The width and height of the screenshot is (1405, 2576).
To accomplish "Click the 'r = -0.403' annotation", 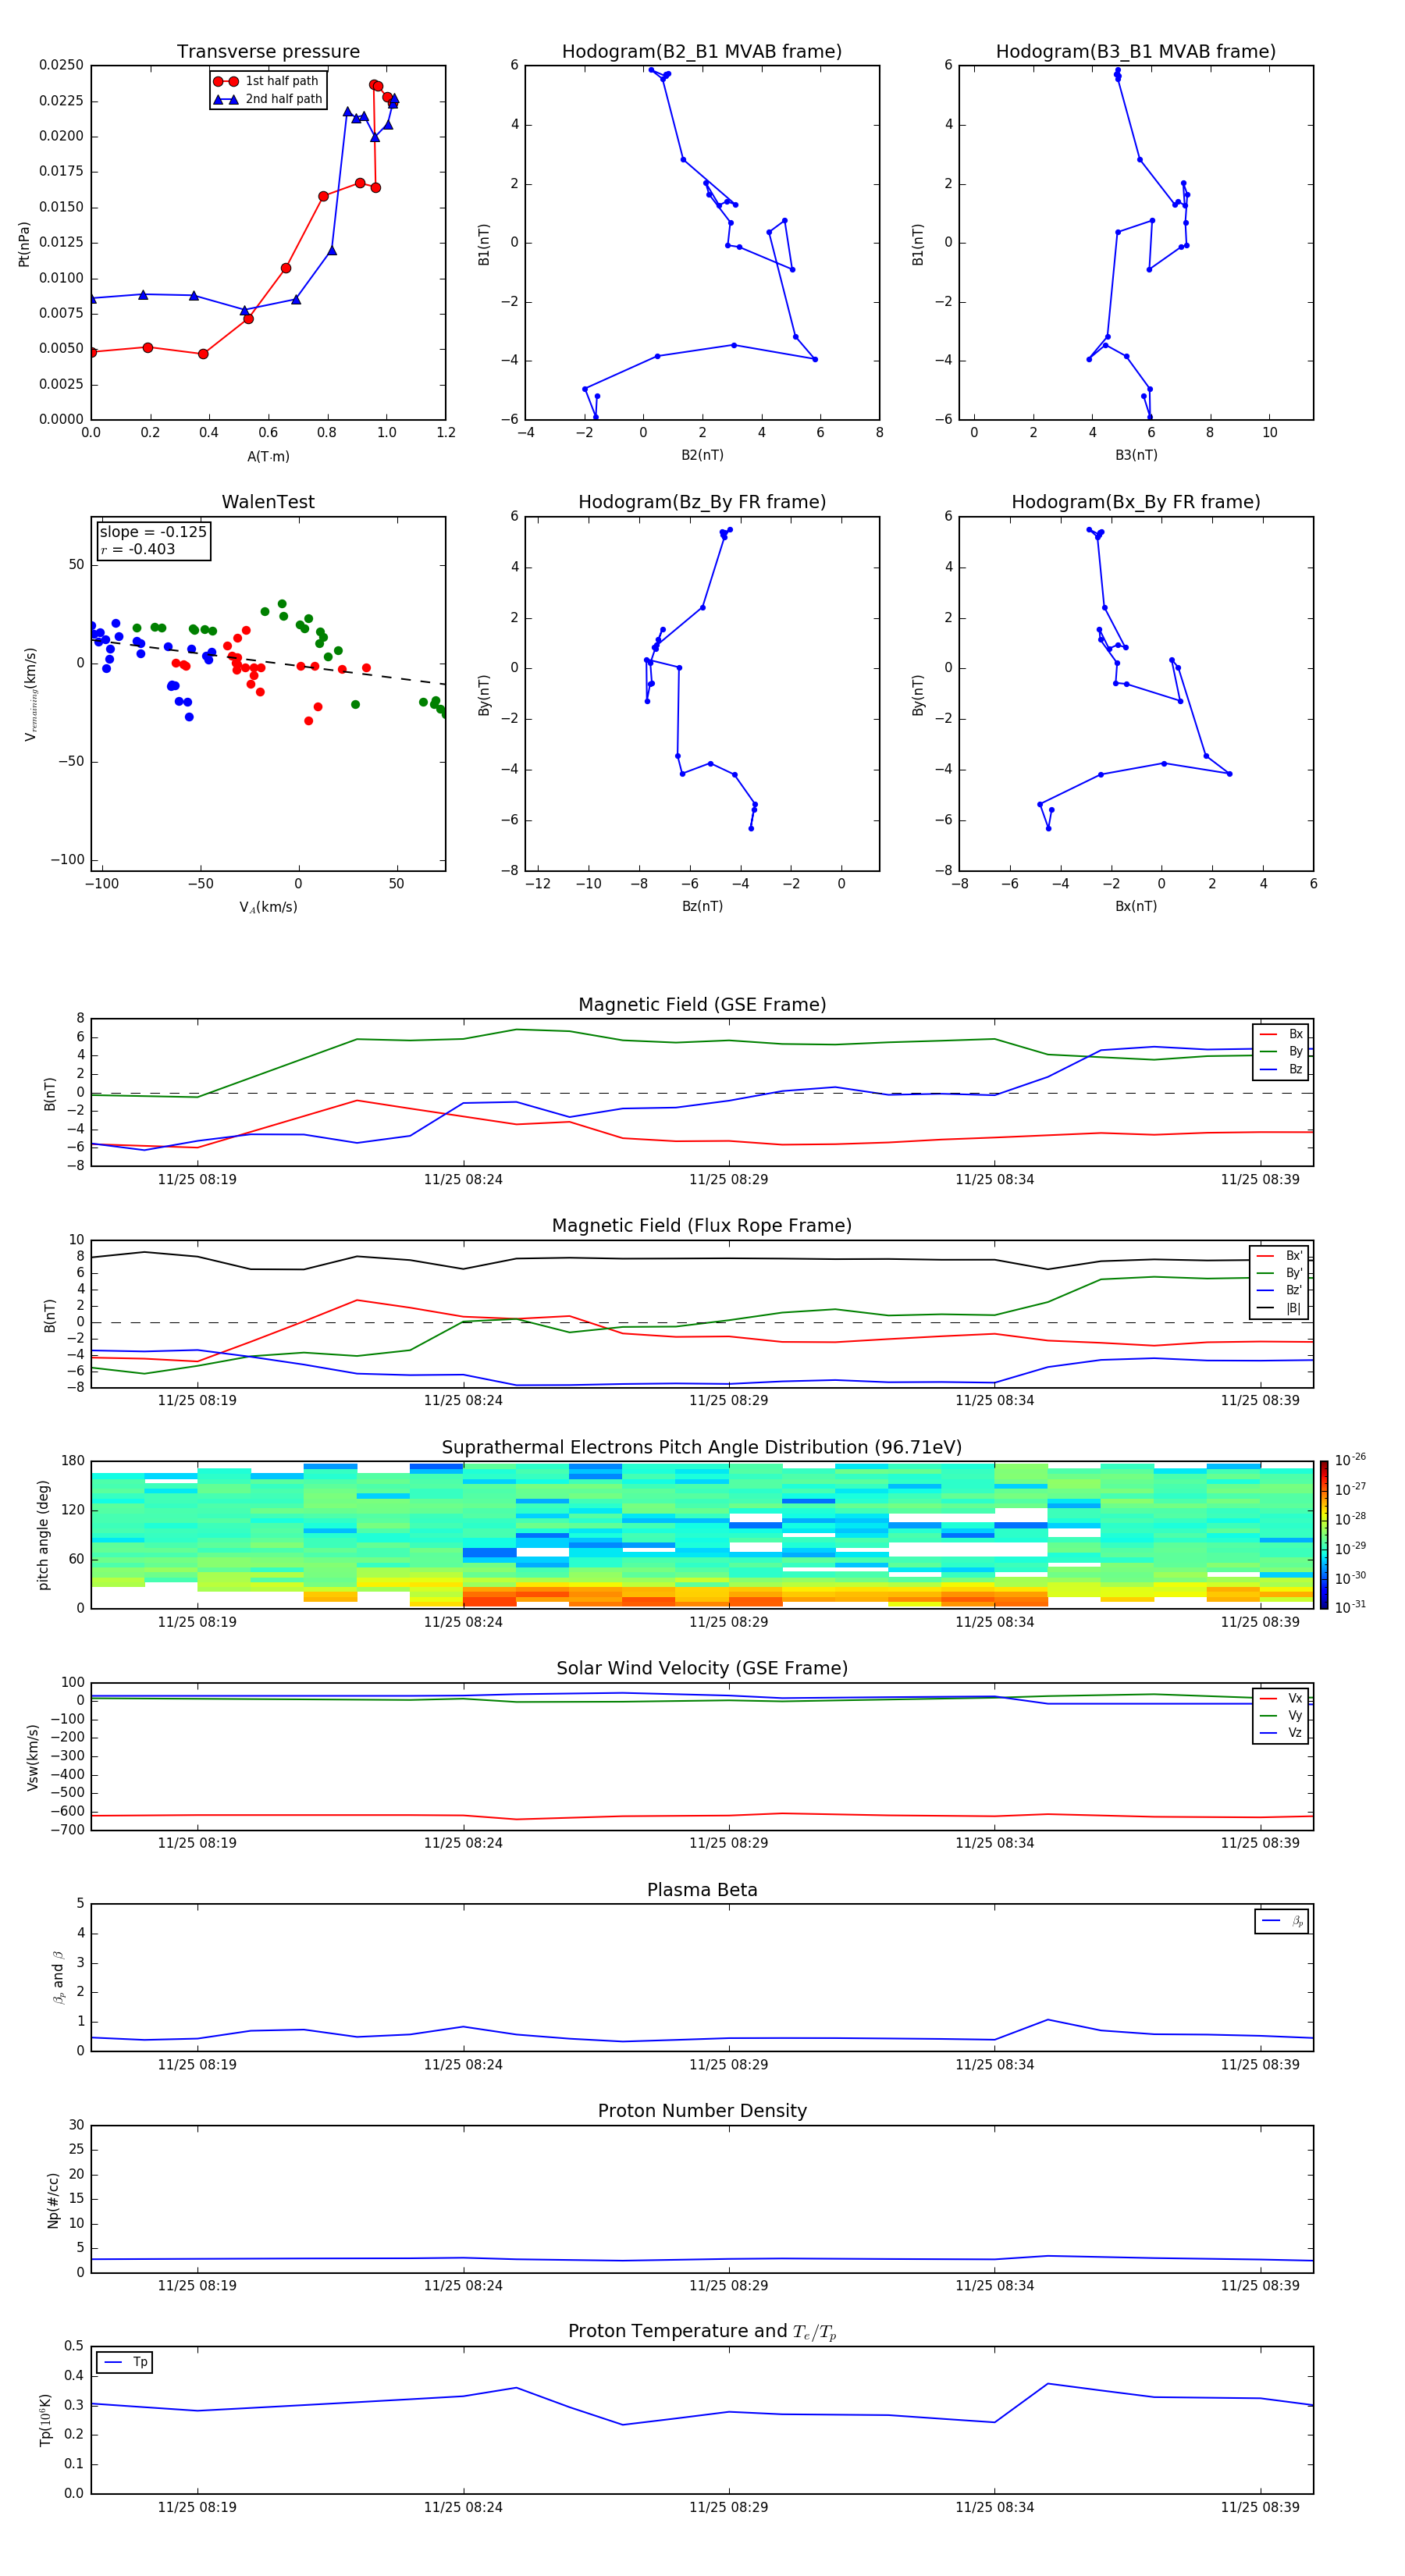I will [x=138, y=549].
